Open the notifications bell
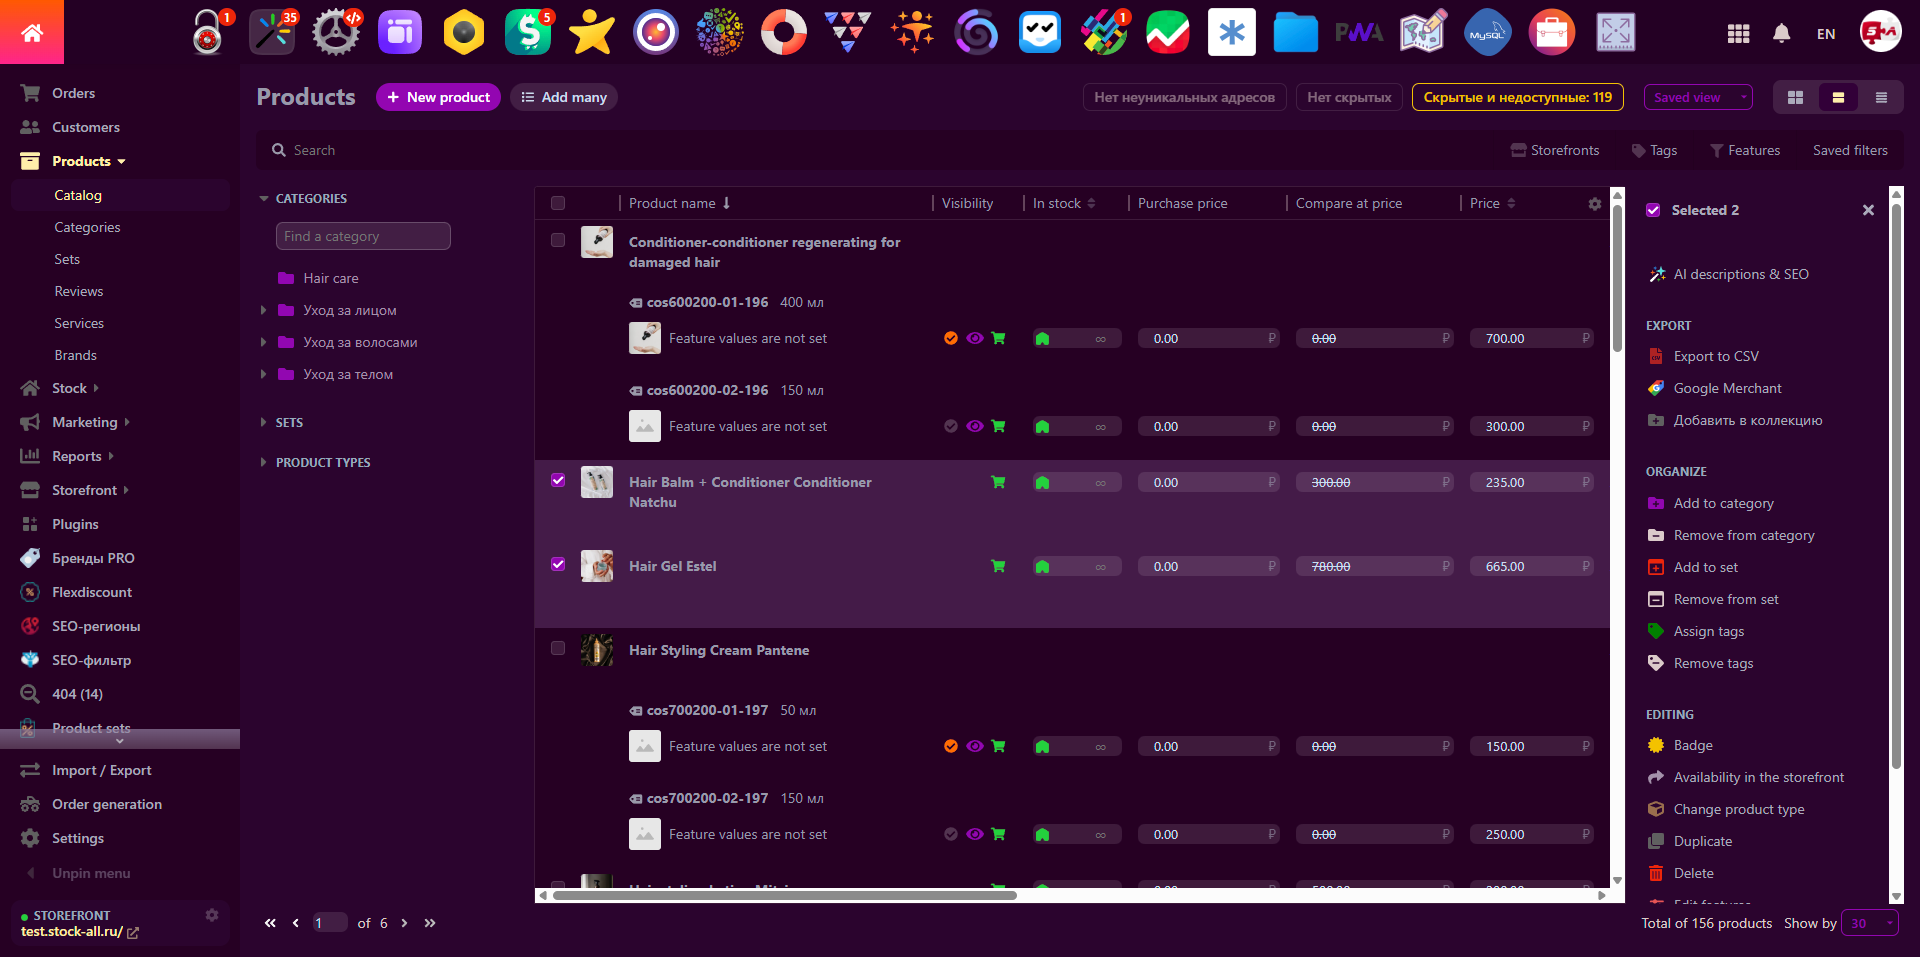 (x=1781, y=32)
